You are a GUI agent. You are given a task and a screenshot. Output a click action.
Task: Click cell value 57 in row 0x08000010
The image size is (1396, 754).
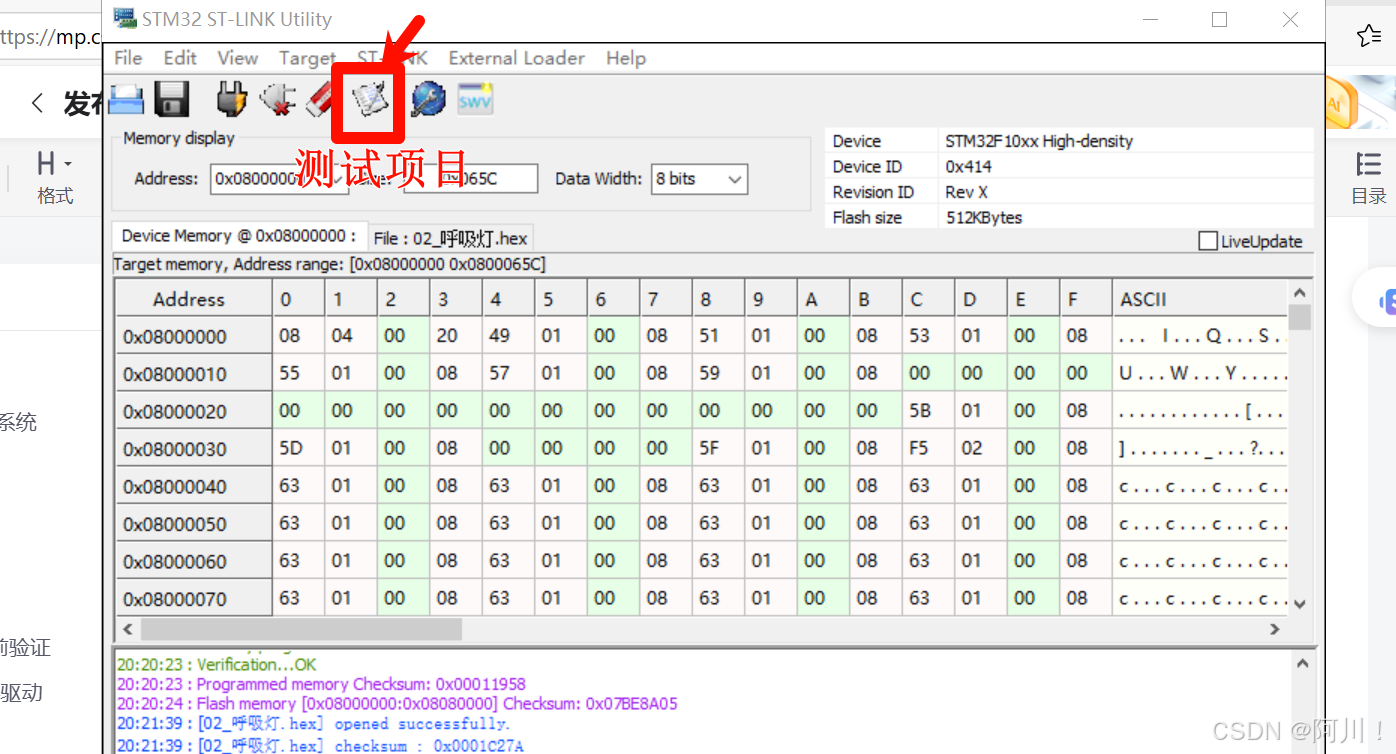(508, 373)
